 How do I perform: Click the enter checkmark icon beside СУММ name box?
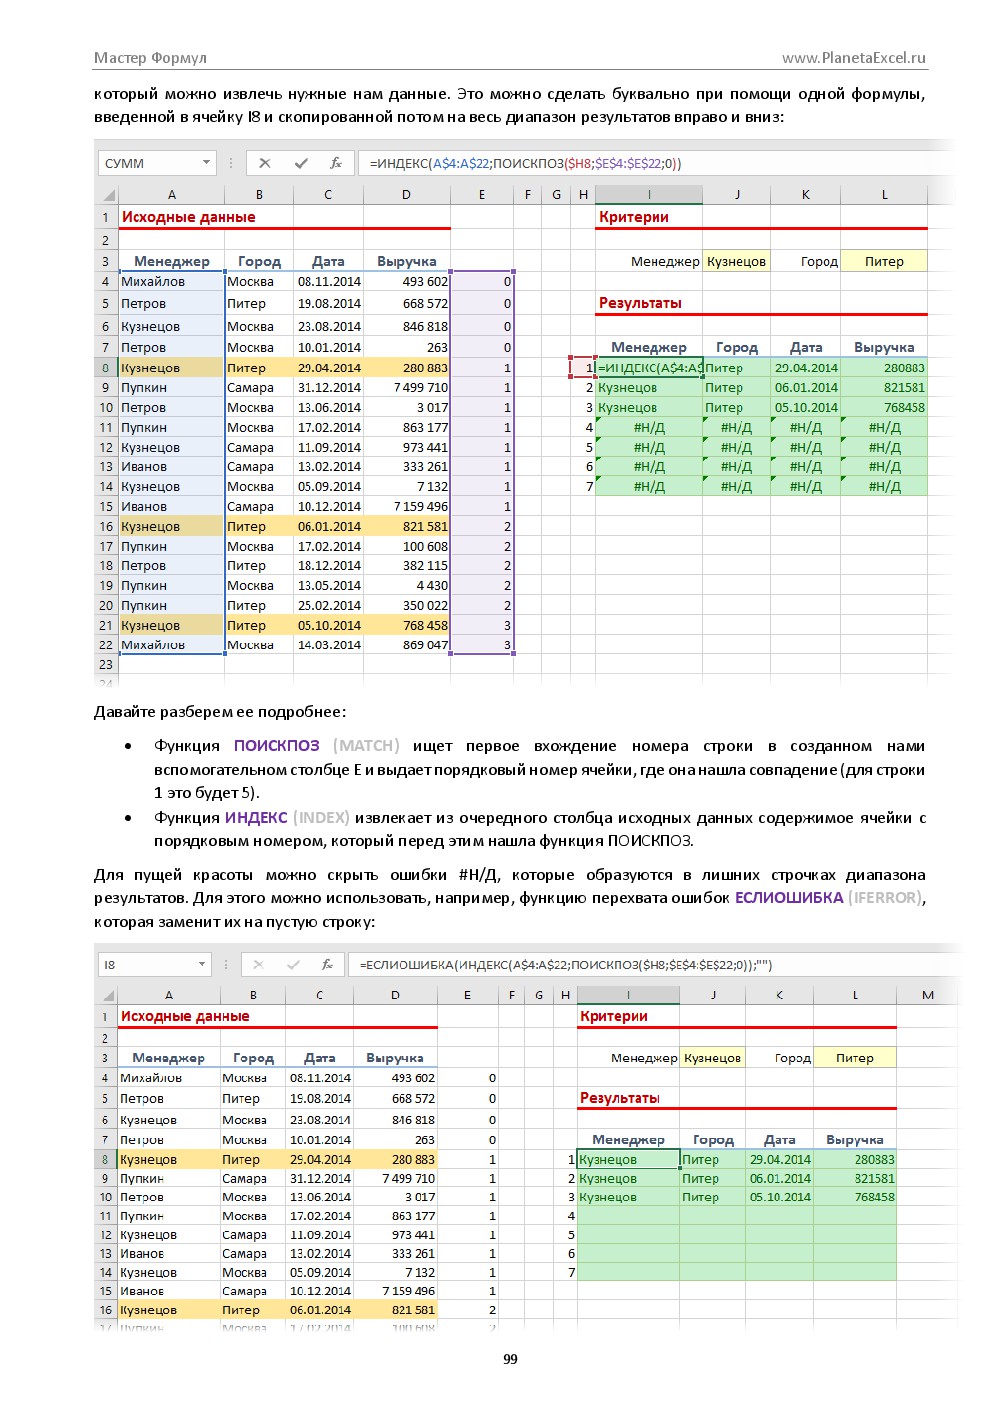(301, 163)
